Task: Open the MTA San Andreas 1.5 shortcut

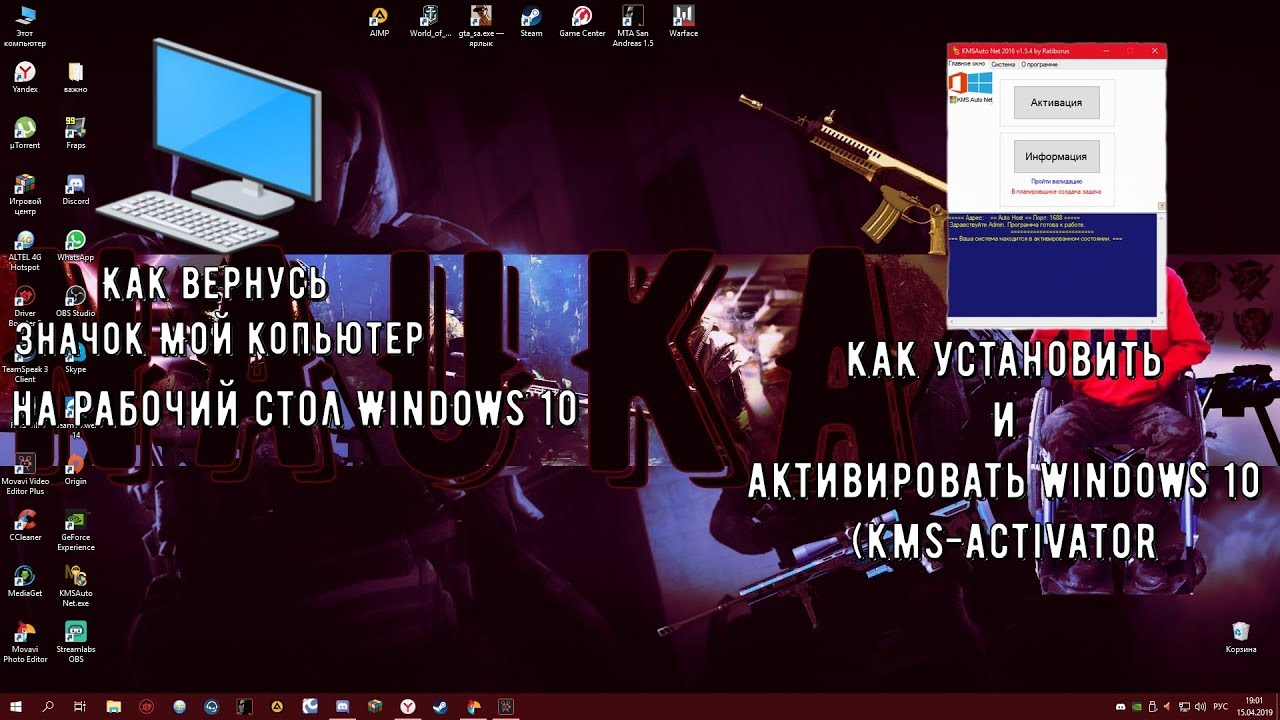Action: pos(634,26)
